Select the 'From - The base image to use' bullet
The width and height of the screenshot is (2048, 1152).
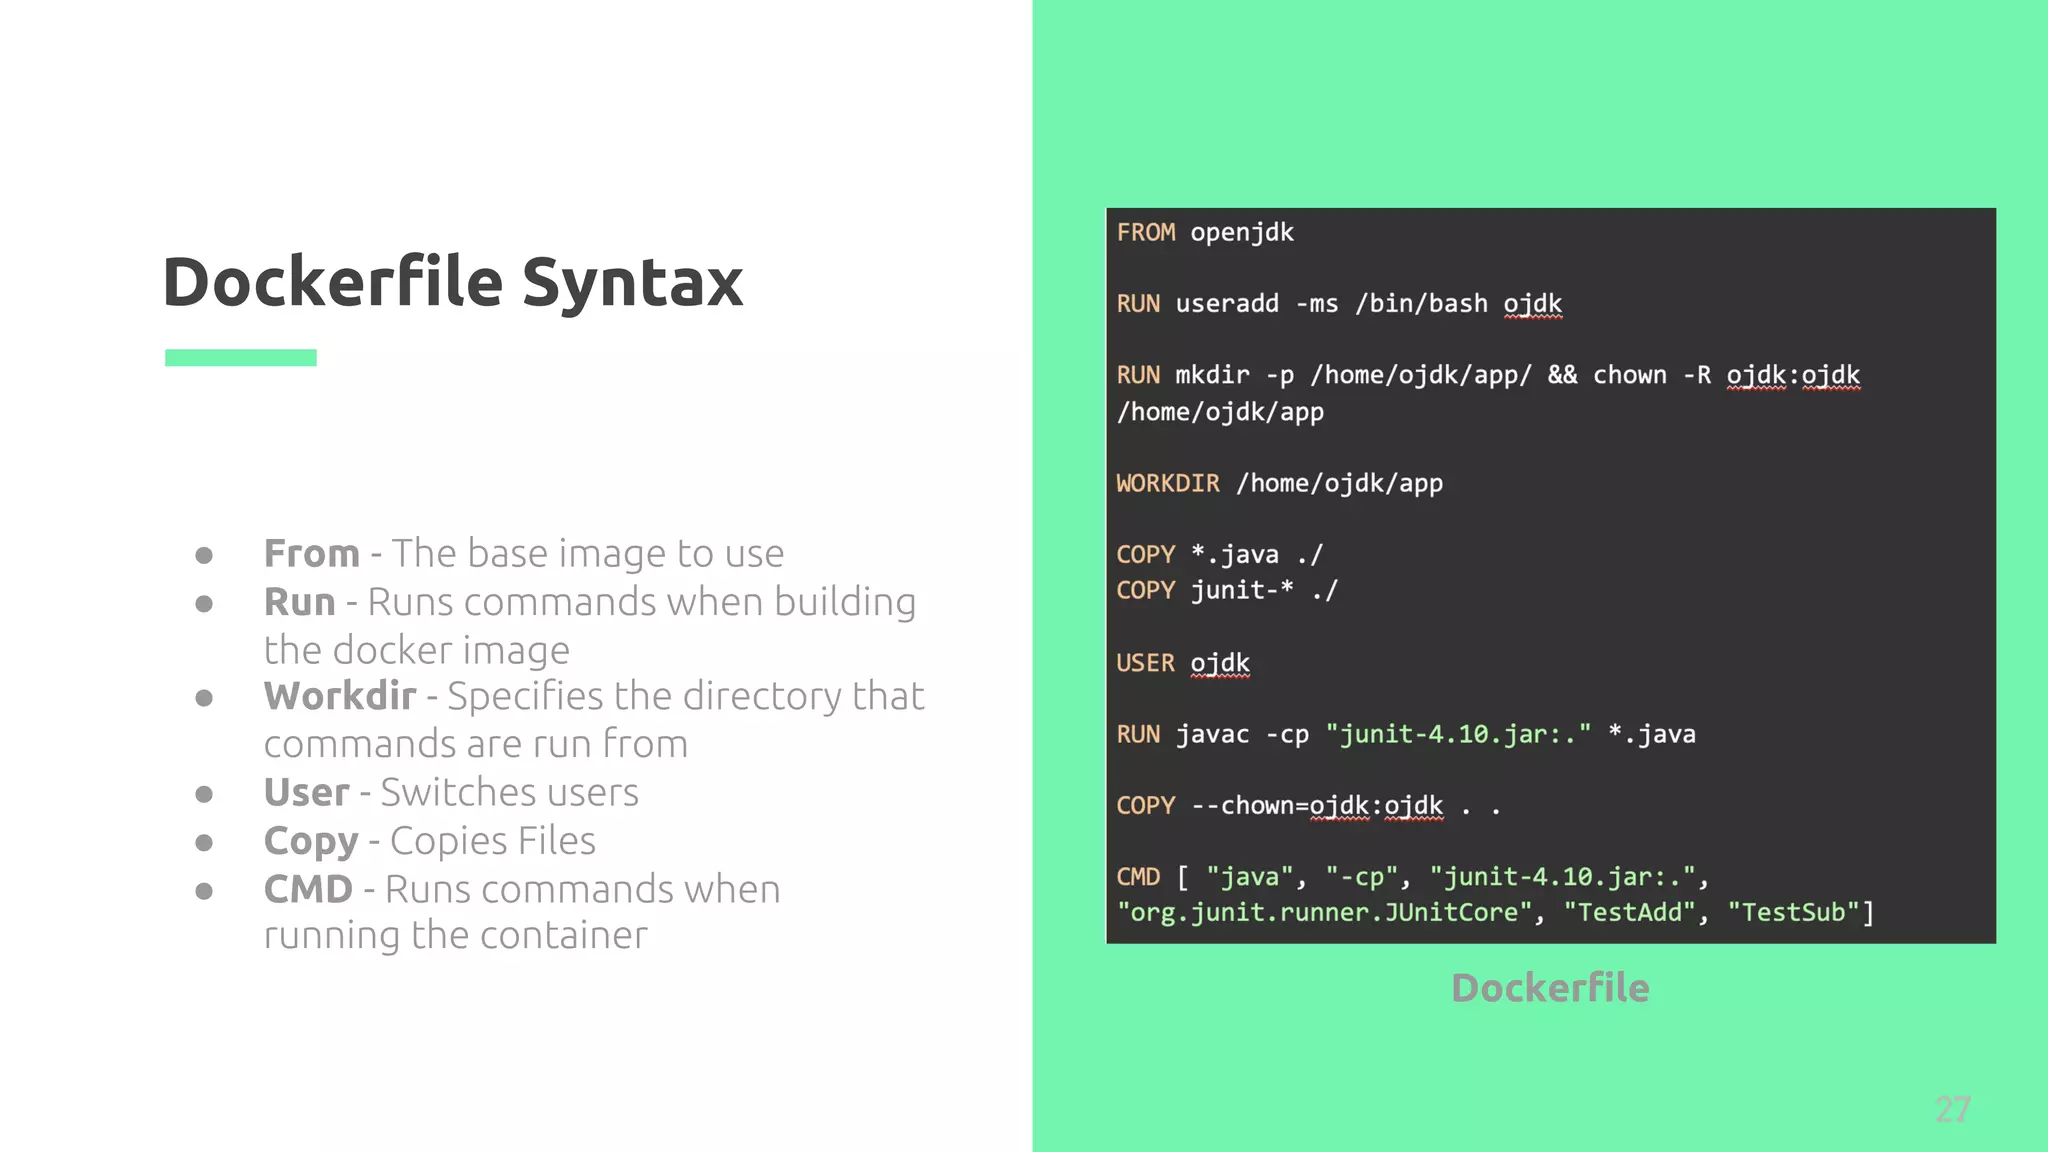coord(524,553)
